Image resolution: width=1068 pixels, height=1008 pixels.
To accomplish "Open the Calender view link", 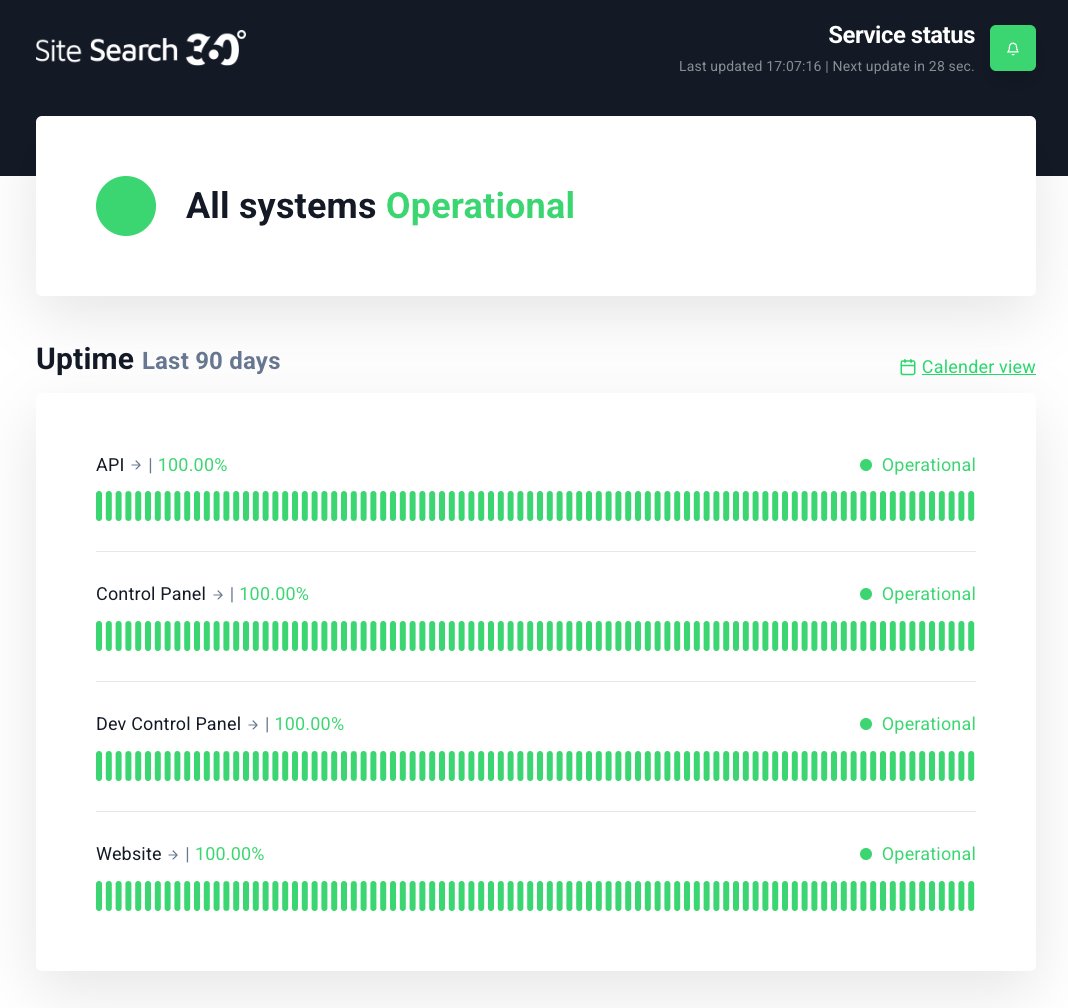I will (978, 367).
